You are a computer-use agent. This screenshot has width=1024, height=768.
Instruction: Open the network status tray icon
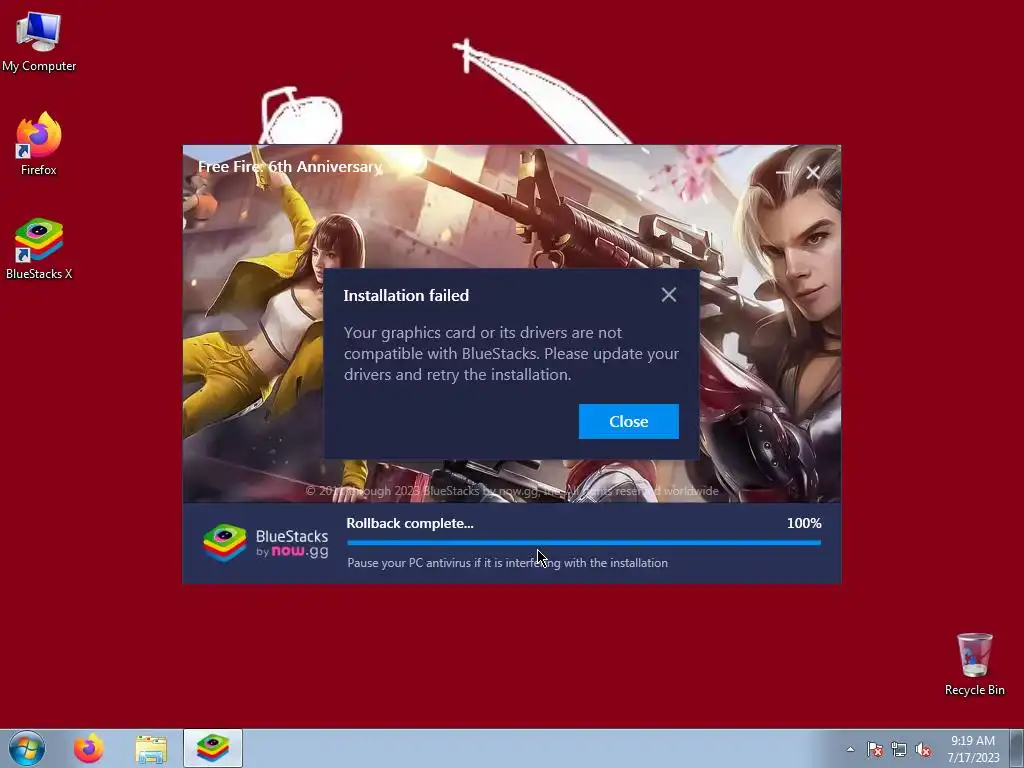tap(899, 749)
